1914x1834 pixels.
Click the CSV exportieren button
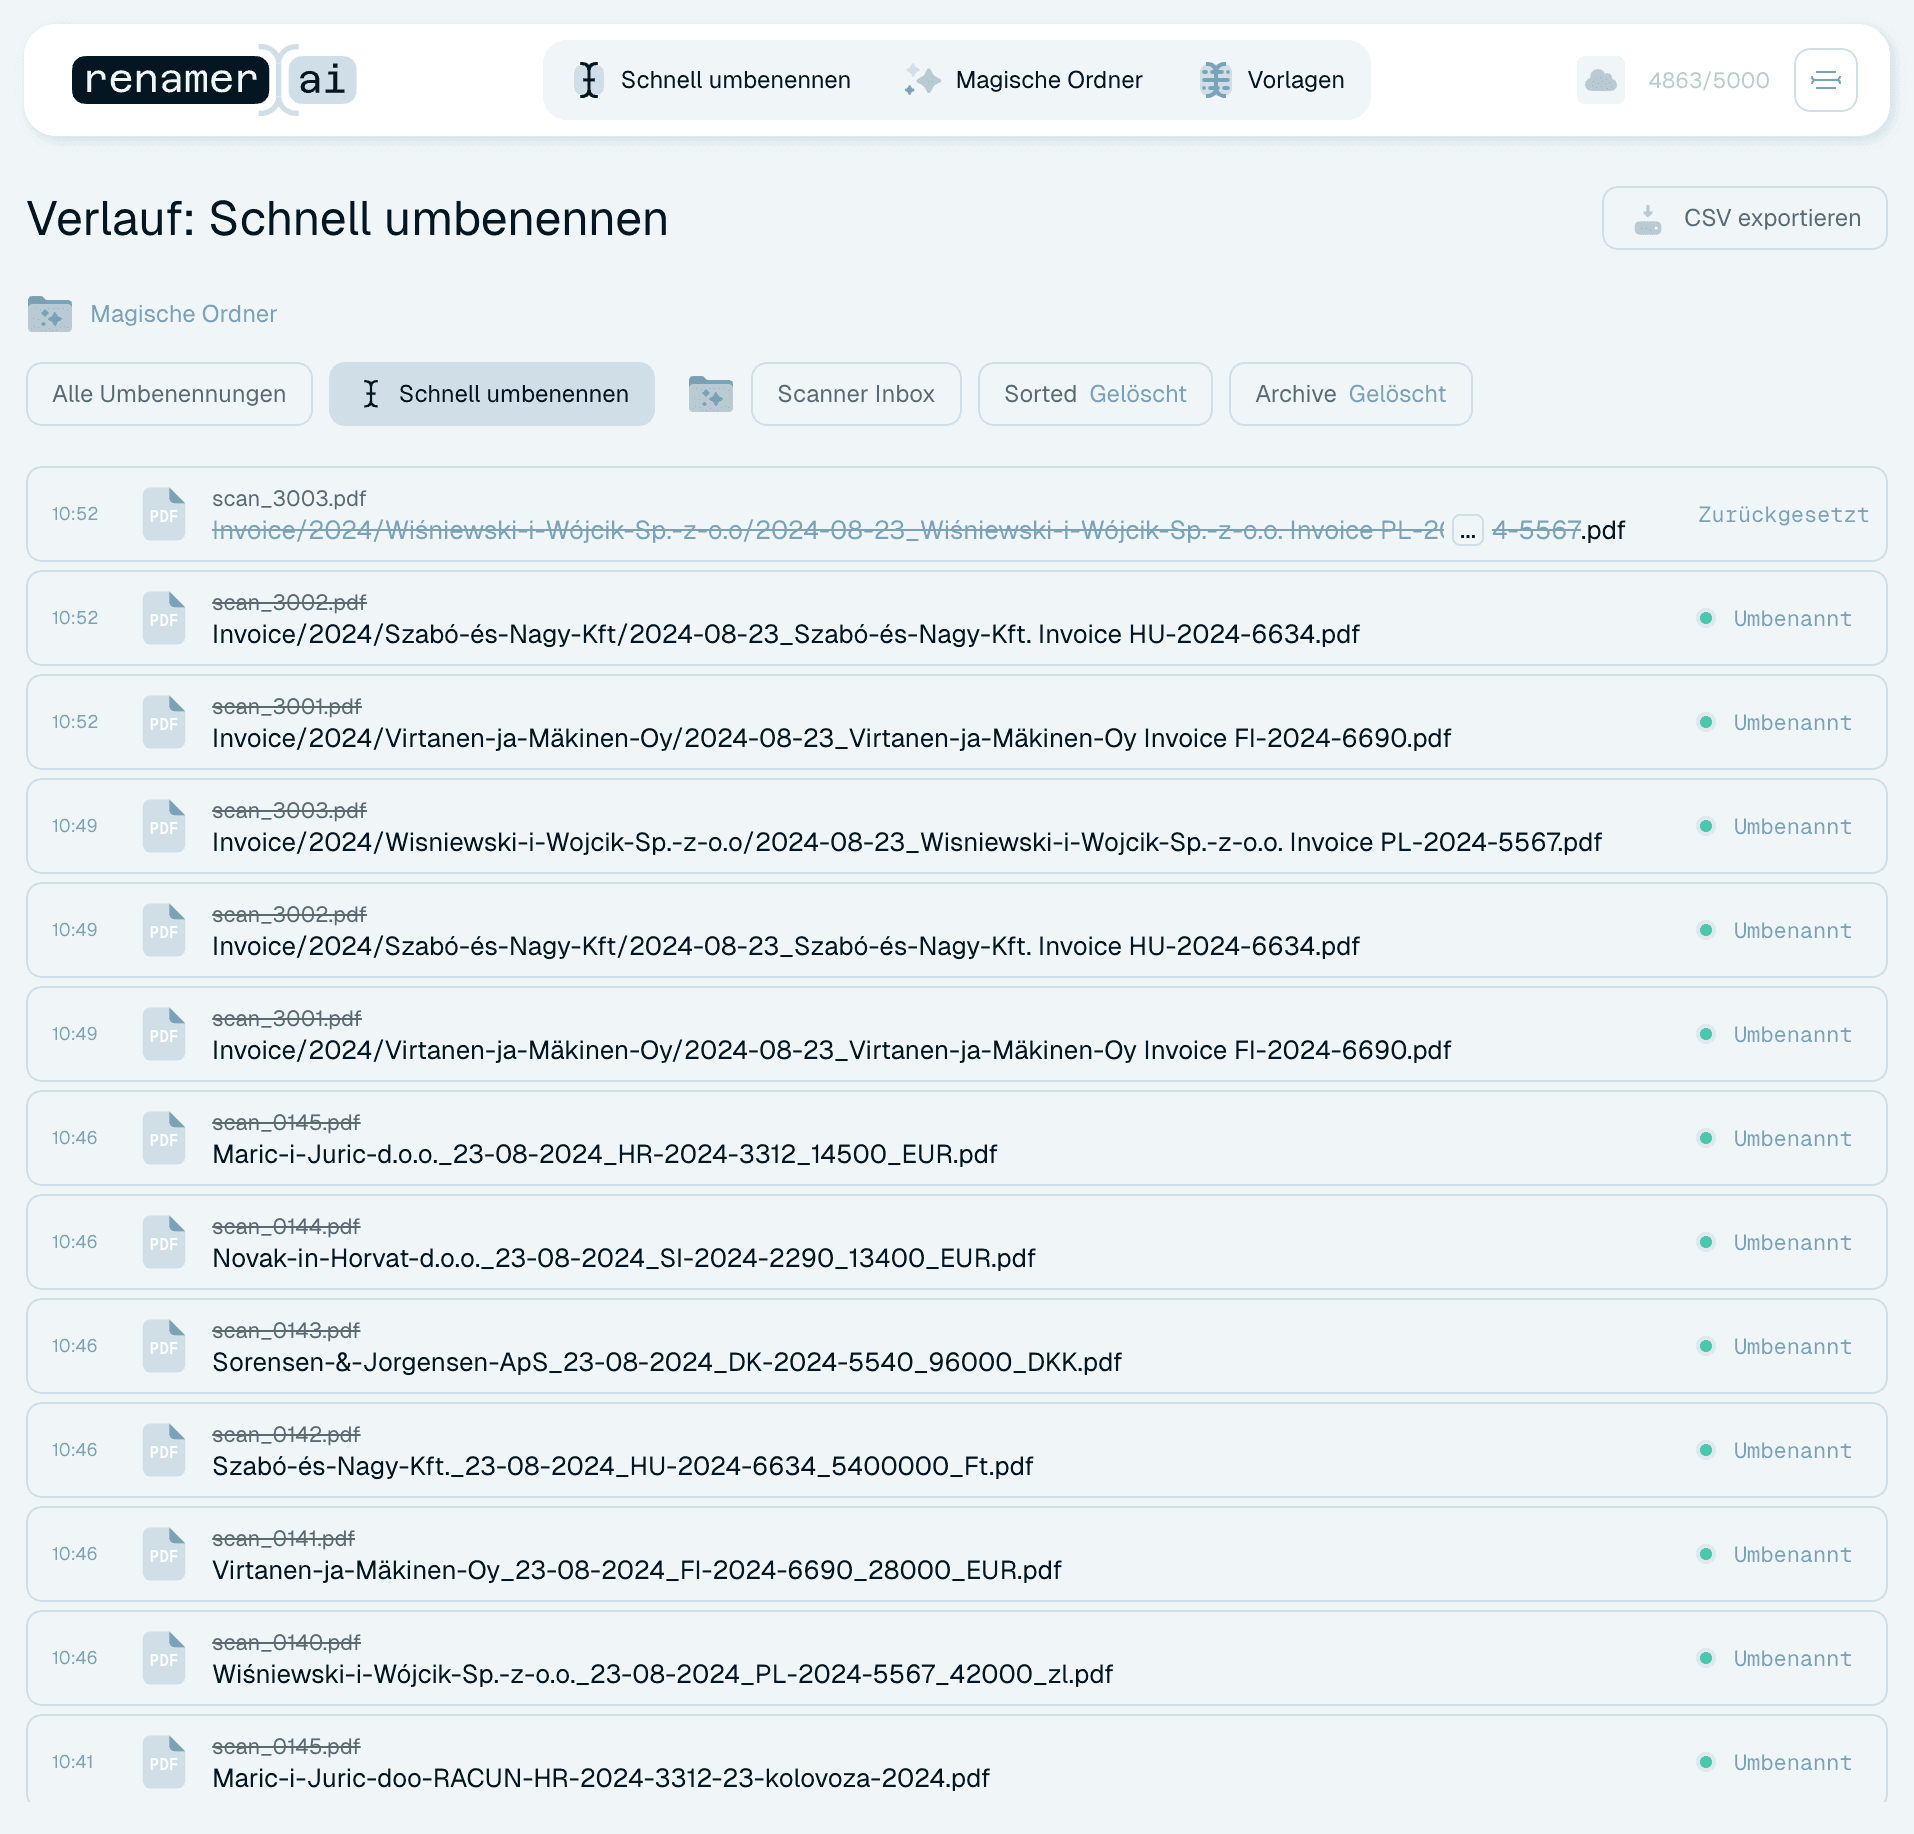[x=1744, y=218]
